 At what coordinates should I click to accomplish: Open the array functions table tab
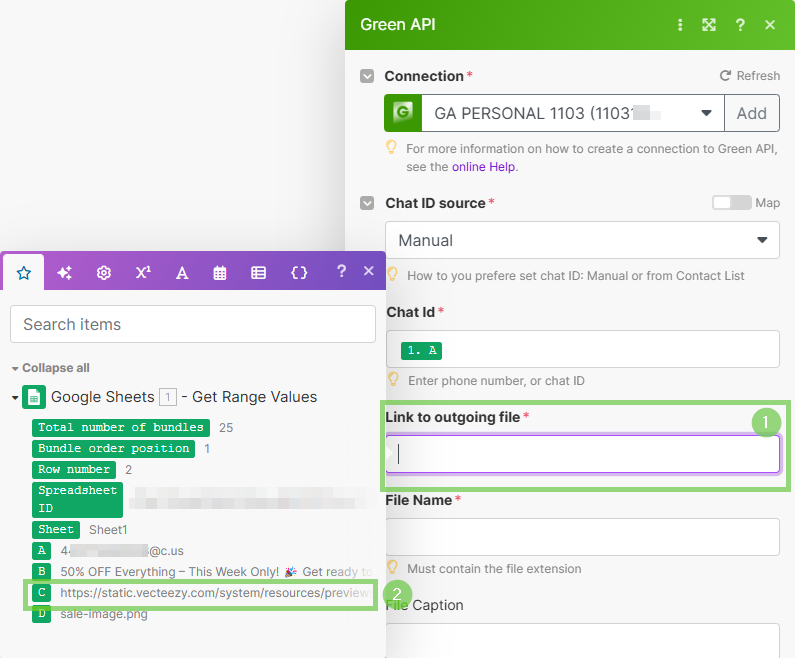tap(258, 272)
